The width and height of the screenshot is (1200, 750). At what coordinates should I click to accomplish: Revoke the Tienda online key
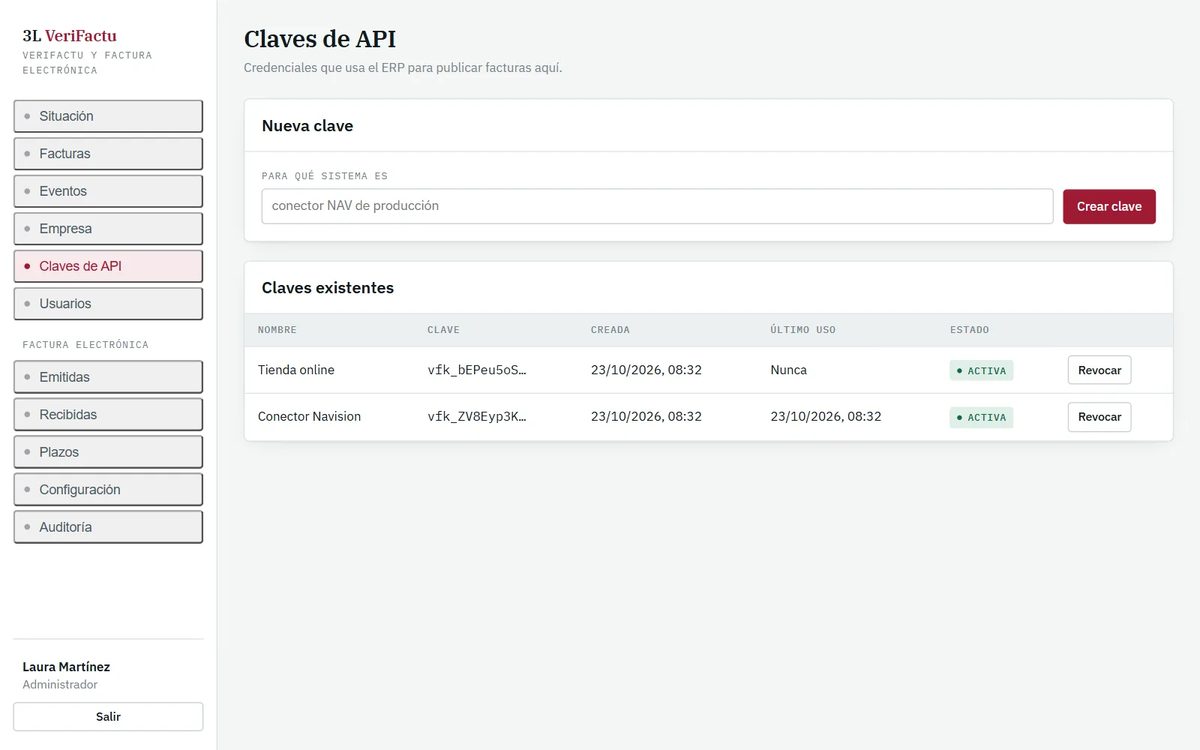1099,370
